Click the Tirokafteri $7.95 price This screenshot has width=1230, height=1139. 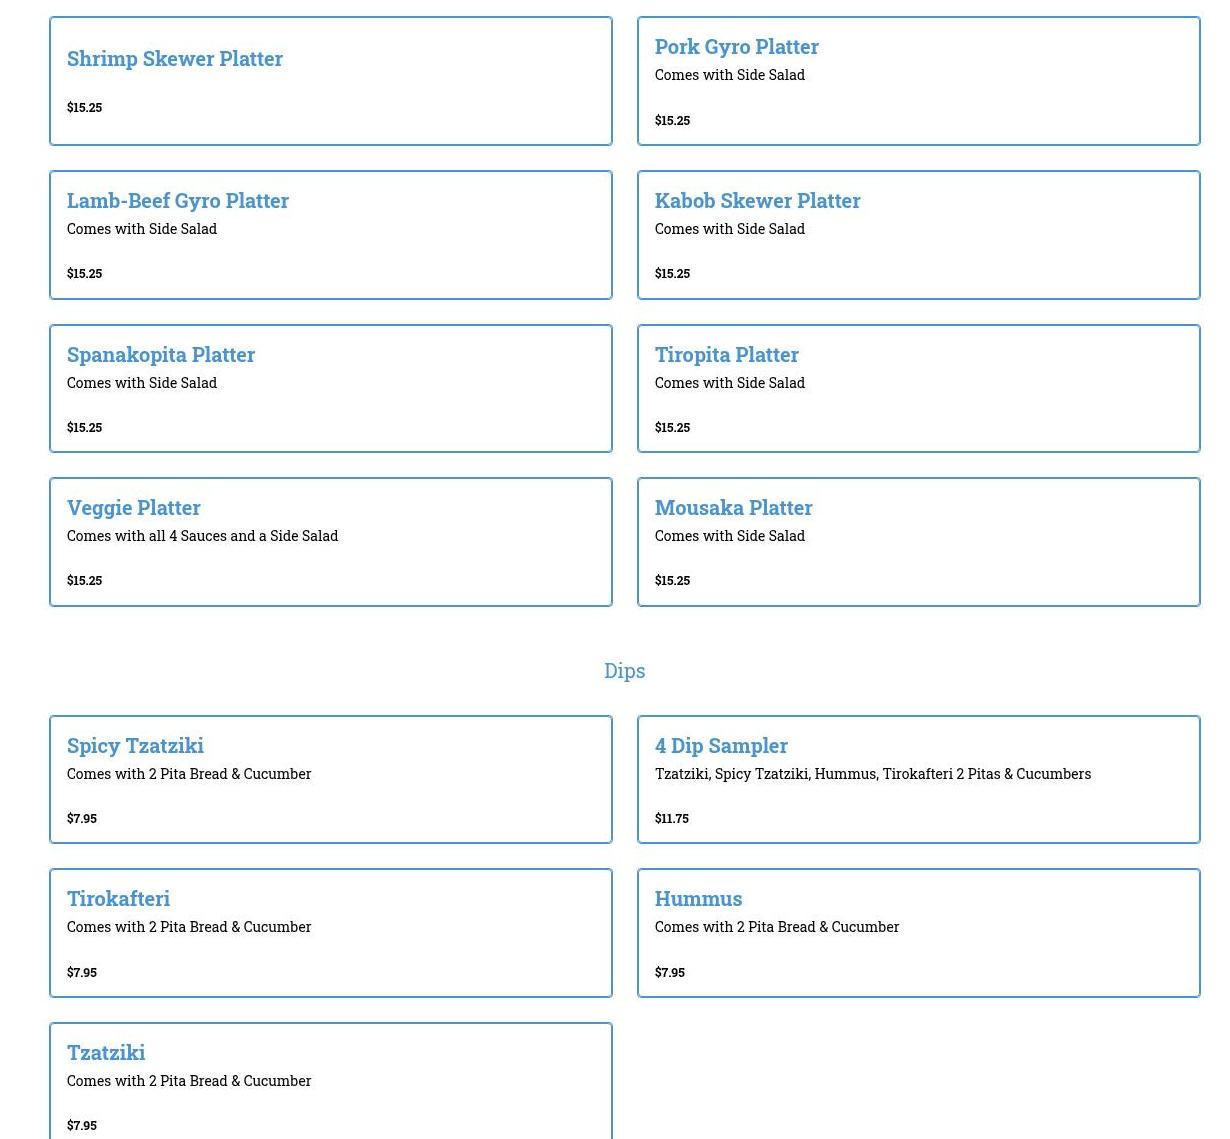pos(82,972)
